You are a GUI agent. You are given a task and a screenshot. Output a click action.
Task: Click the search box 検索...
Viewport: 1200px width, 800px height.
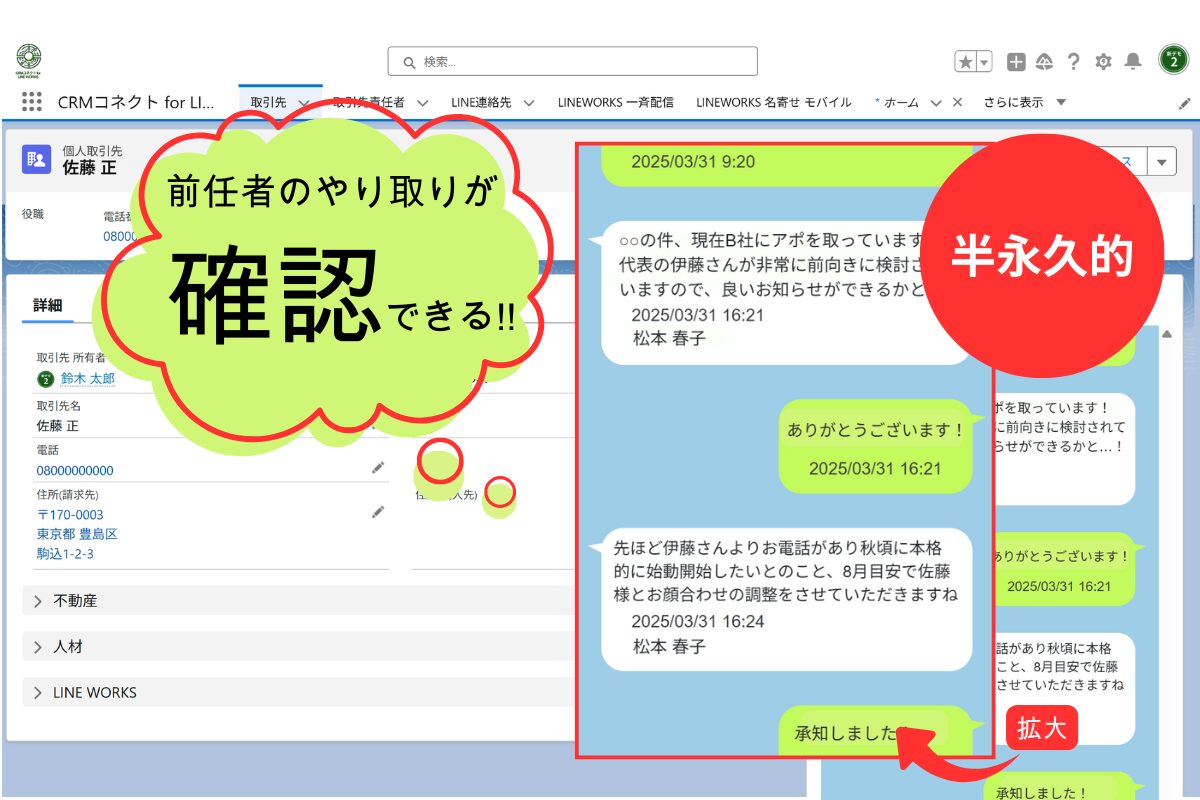(x=573, y=62)
